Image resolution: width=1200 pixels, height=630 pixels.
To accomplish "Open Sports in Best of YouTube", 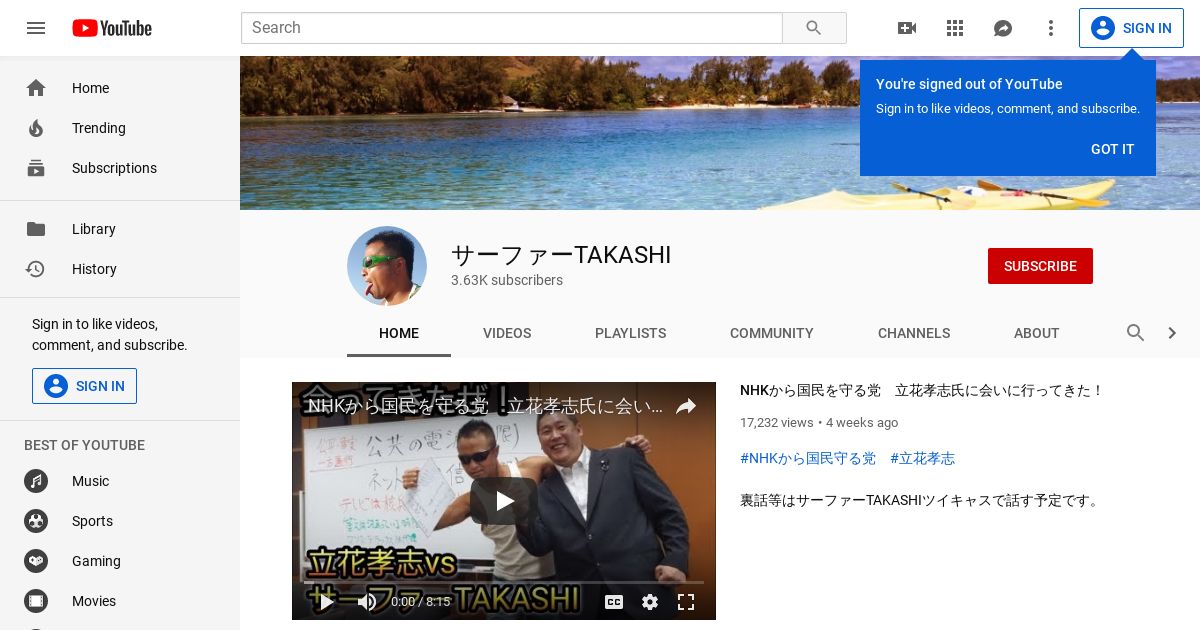I will pos(120,521).
